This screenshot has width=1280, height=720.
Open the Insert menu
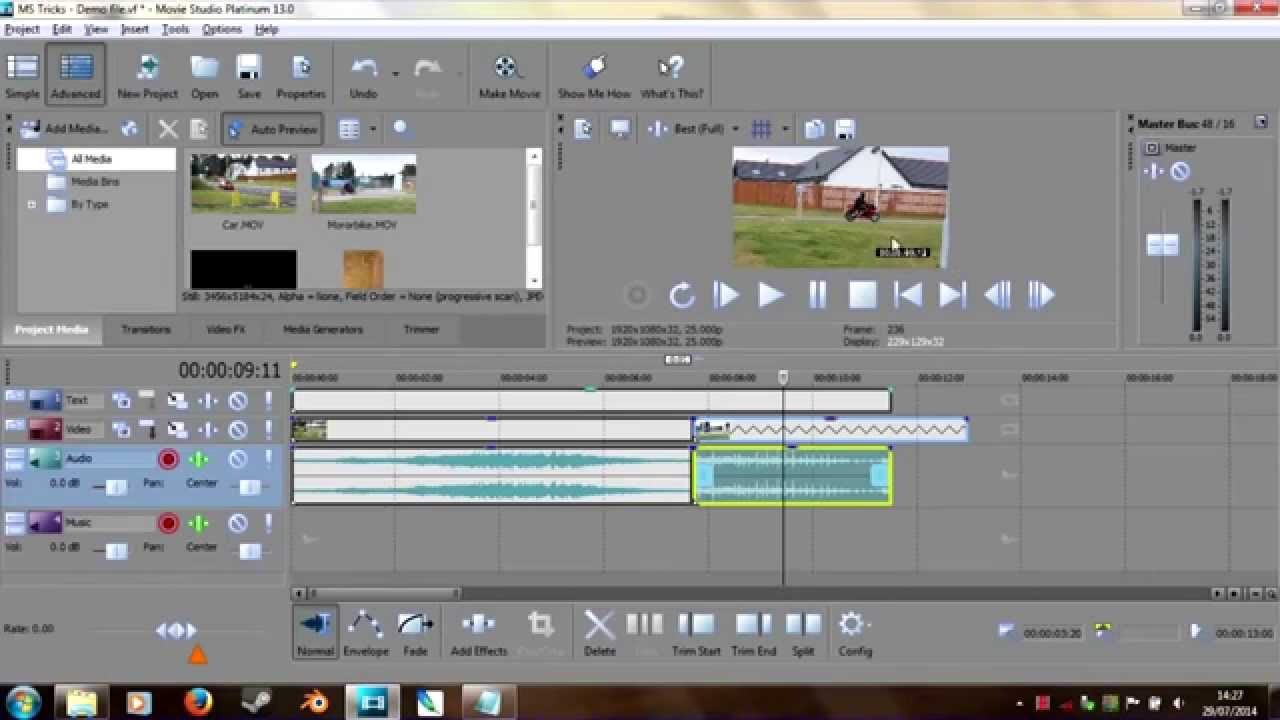pyautogui.click(x=135, y=29)
